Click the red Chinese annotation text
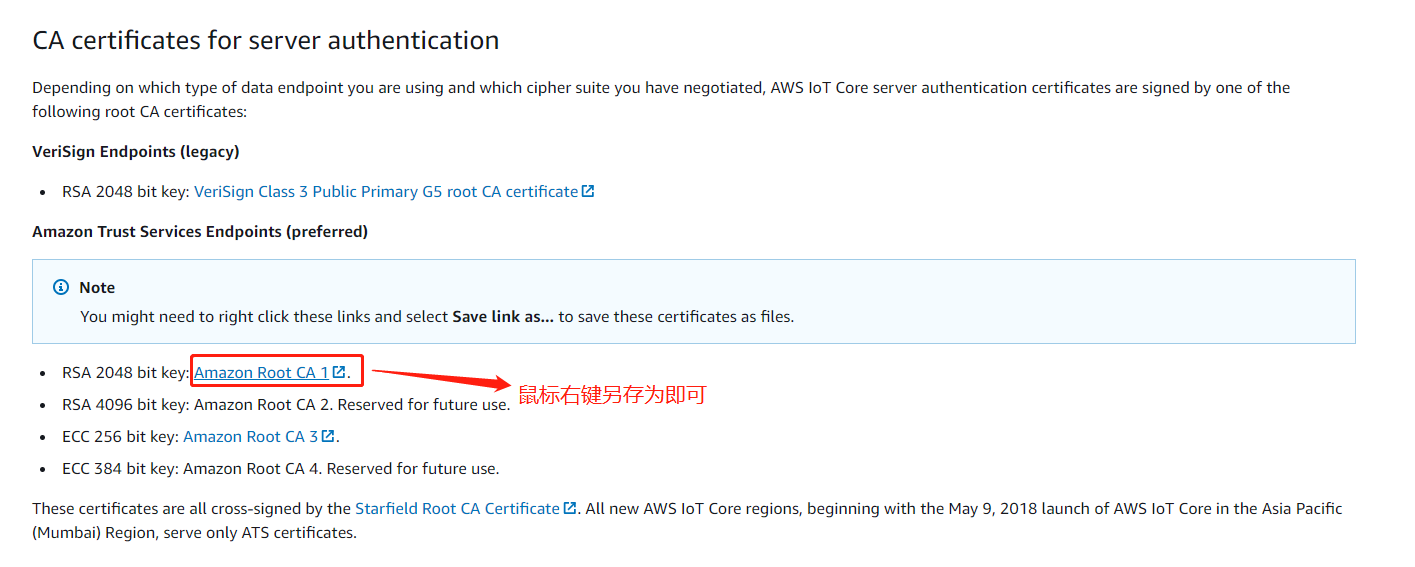1415x567 pixels. pyautogui.click(x=612, y=395)
